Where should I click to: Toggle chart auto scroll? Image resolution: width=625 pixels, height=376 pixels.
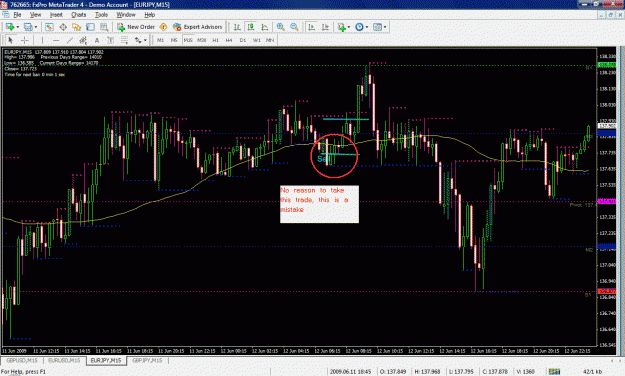pos(312,27)
